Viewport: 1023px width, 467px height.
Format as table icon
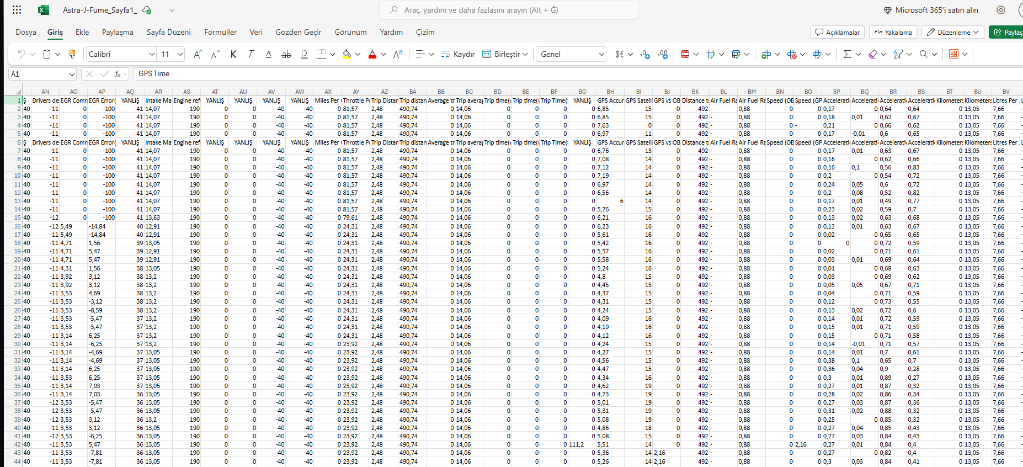(736, 54)
